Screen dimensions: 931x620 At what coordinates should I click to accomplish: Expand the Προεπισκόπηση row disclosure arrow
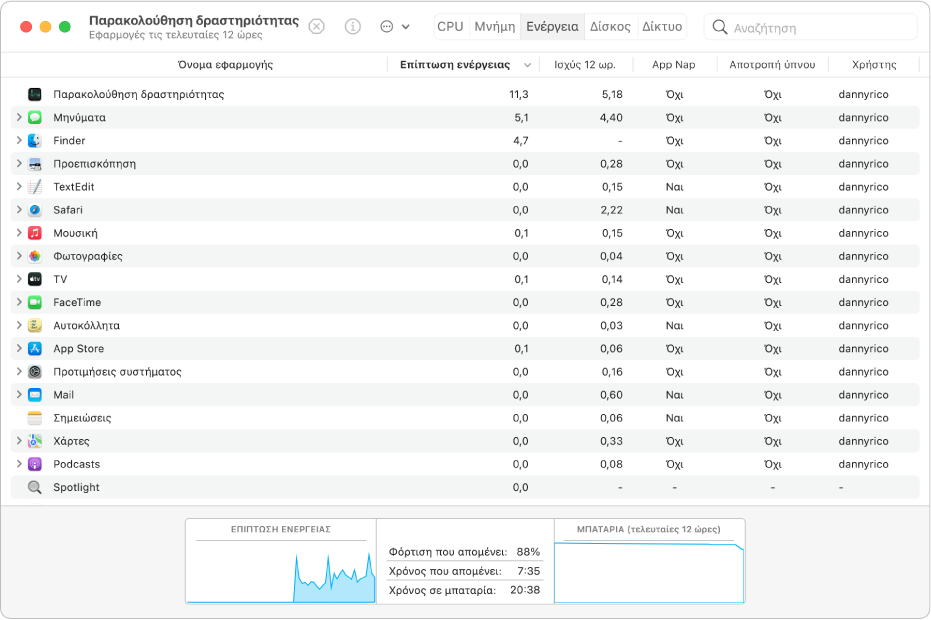[x=19, y=163]
